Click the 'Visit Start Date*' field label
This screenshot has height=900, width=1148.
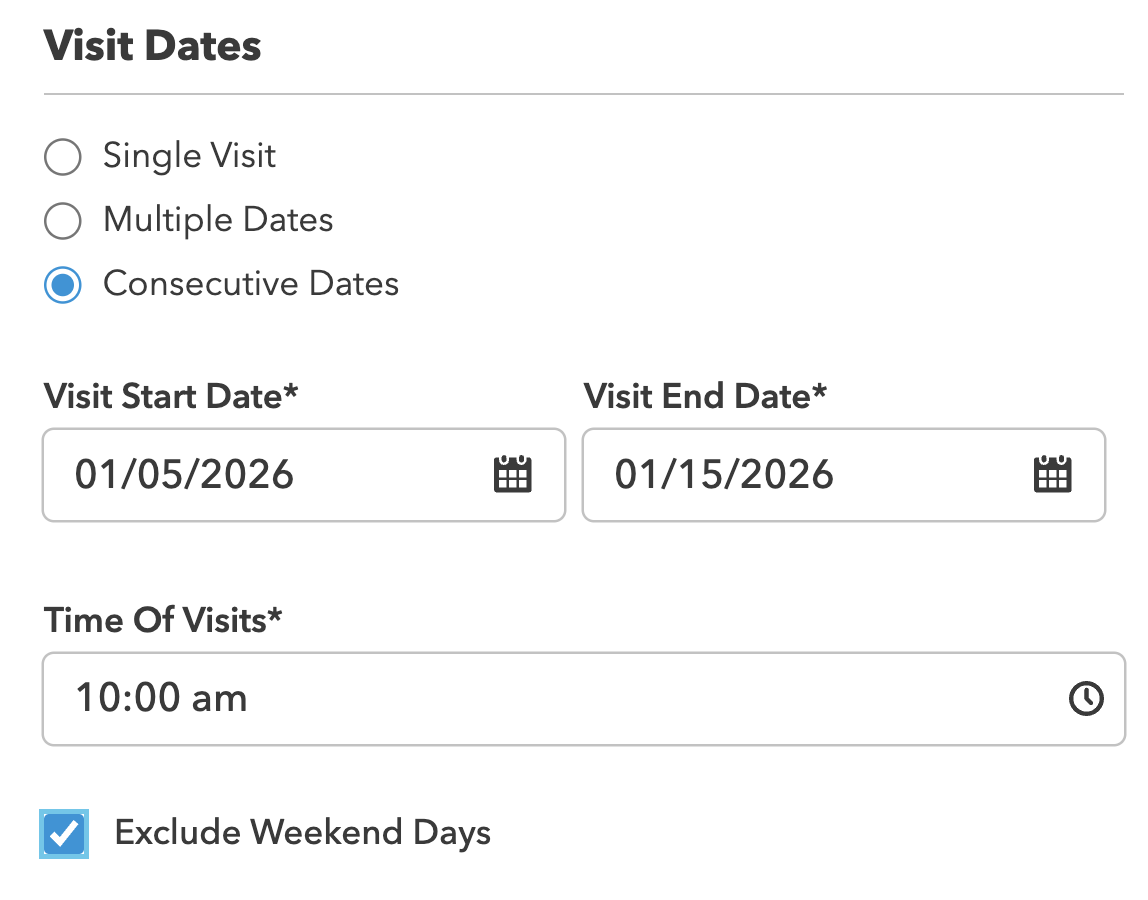(171, 396)
